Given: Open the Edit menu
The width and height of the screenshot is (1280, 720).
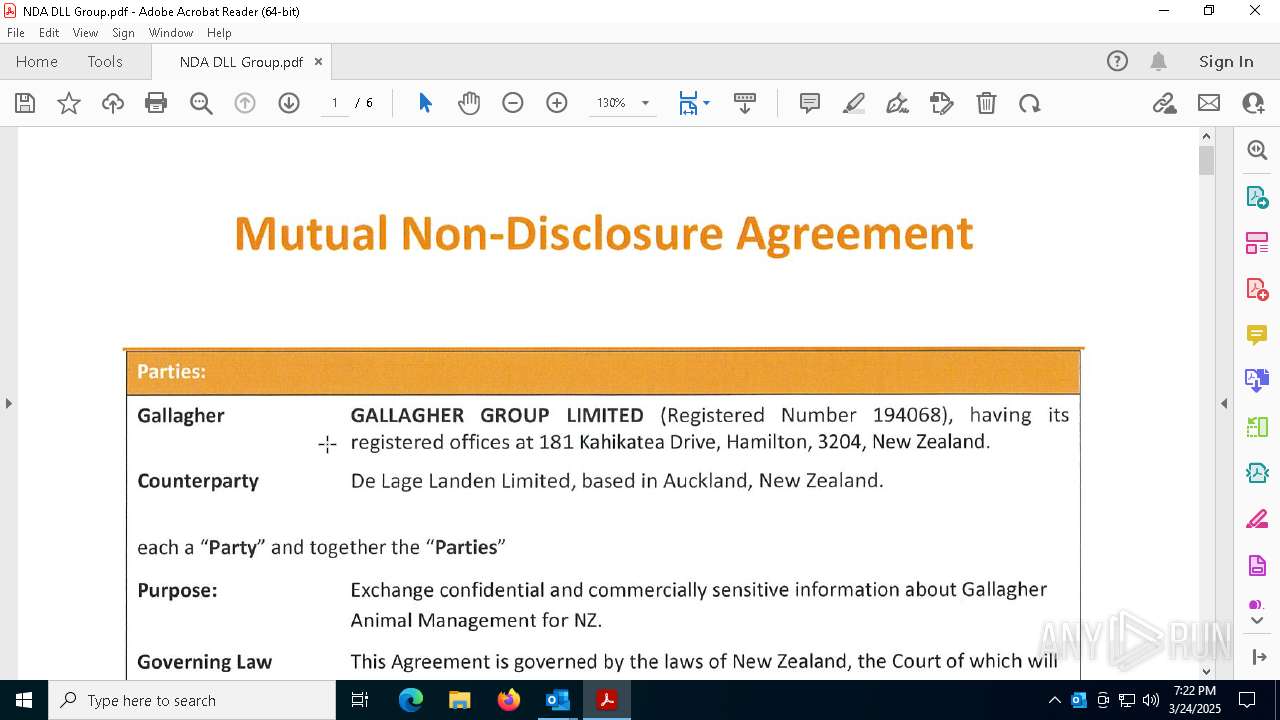Looking at the screenshot, I should [x=49, y=33].
